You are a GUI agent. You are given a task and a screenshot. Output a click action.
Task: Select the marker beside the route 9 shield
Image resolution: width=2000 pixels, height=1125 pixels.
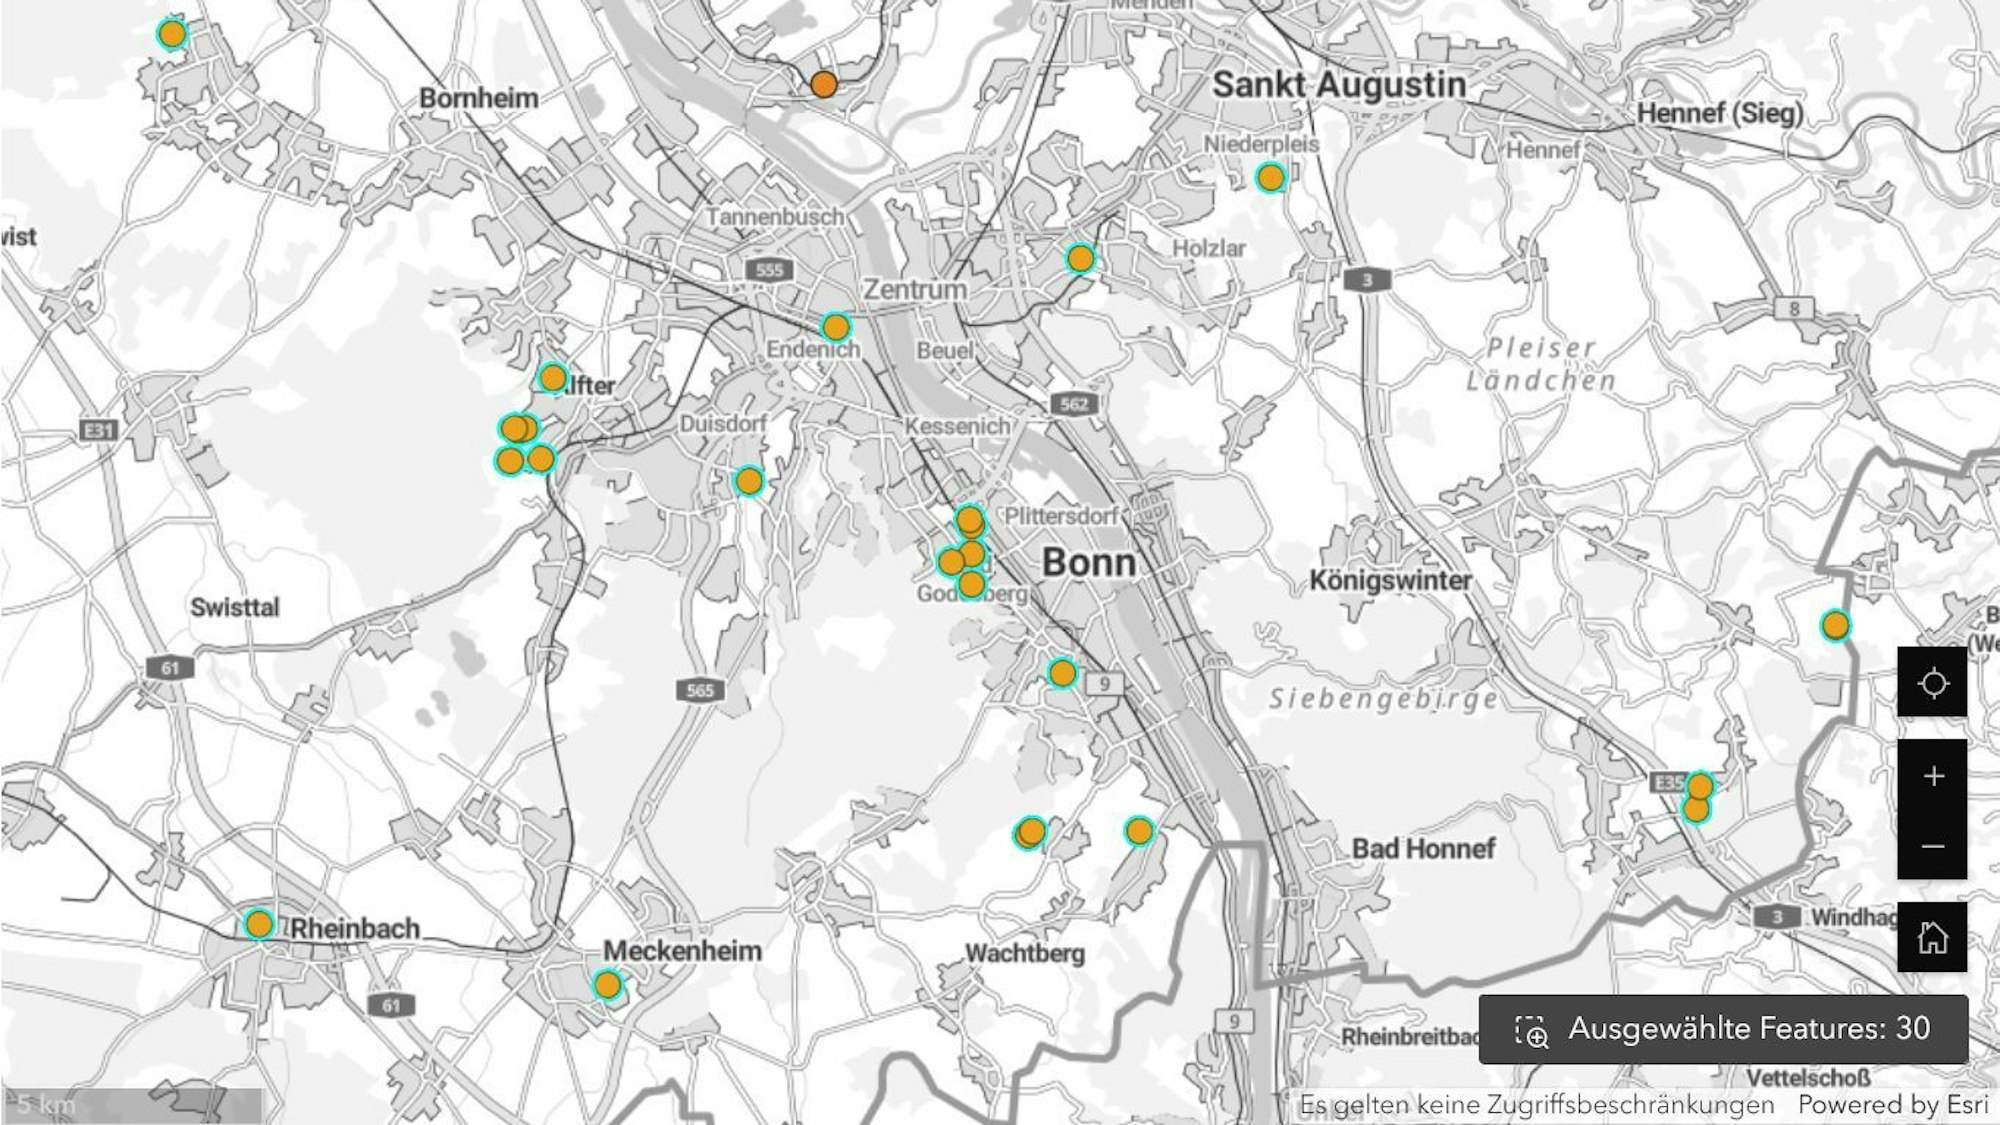pyautogui.click(x=1062, y=673)
